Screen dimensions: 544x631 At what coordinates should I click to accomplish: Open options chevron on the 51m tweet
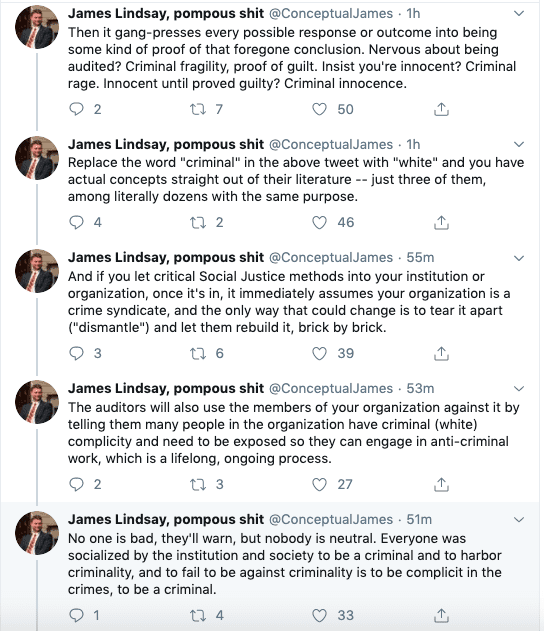[519, 520]
